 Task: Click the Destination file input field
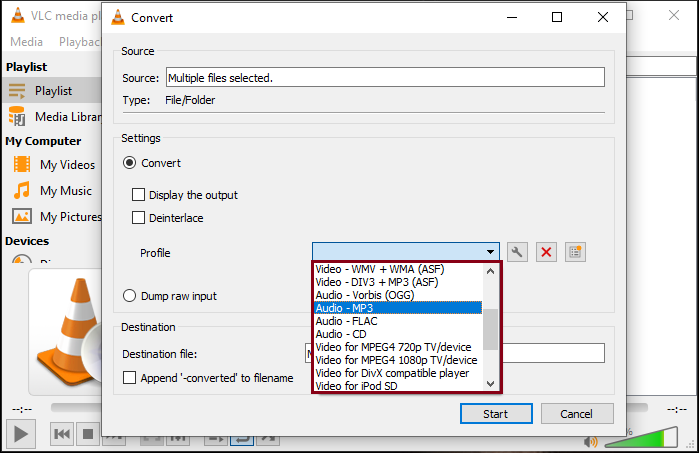553,353
